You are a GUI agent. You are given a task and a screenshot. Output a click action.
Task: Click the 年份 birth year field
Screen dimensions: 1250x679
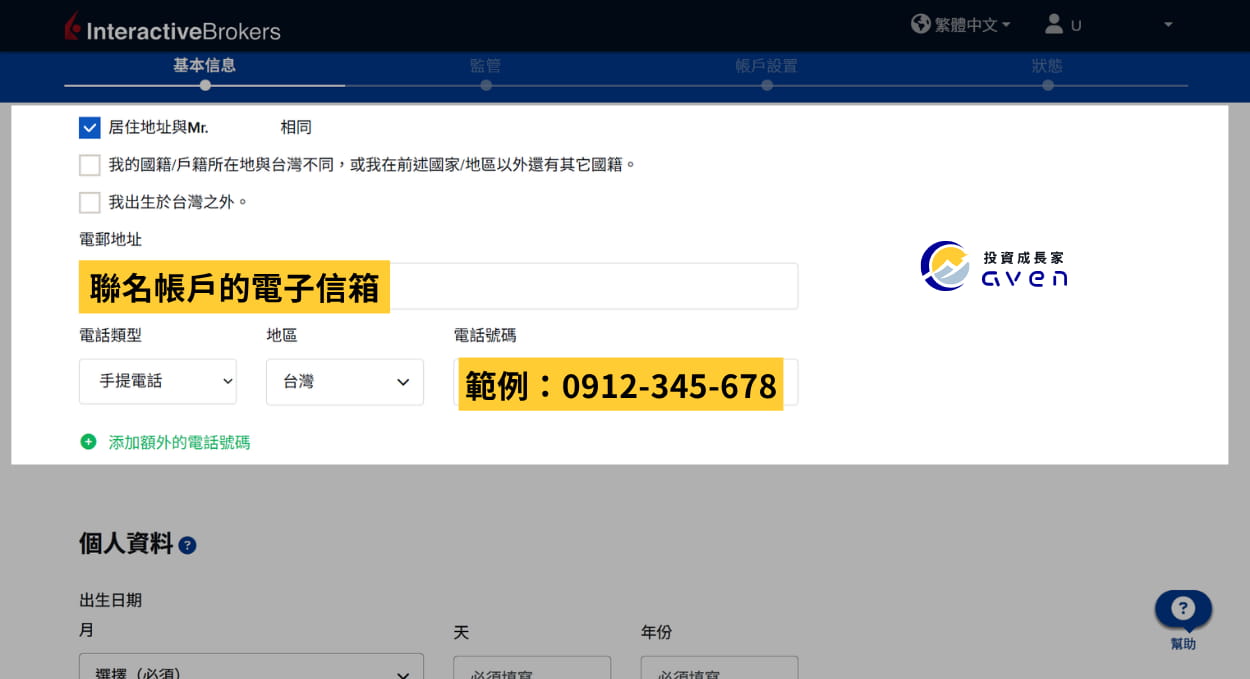point(719,668)
